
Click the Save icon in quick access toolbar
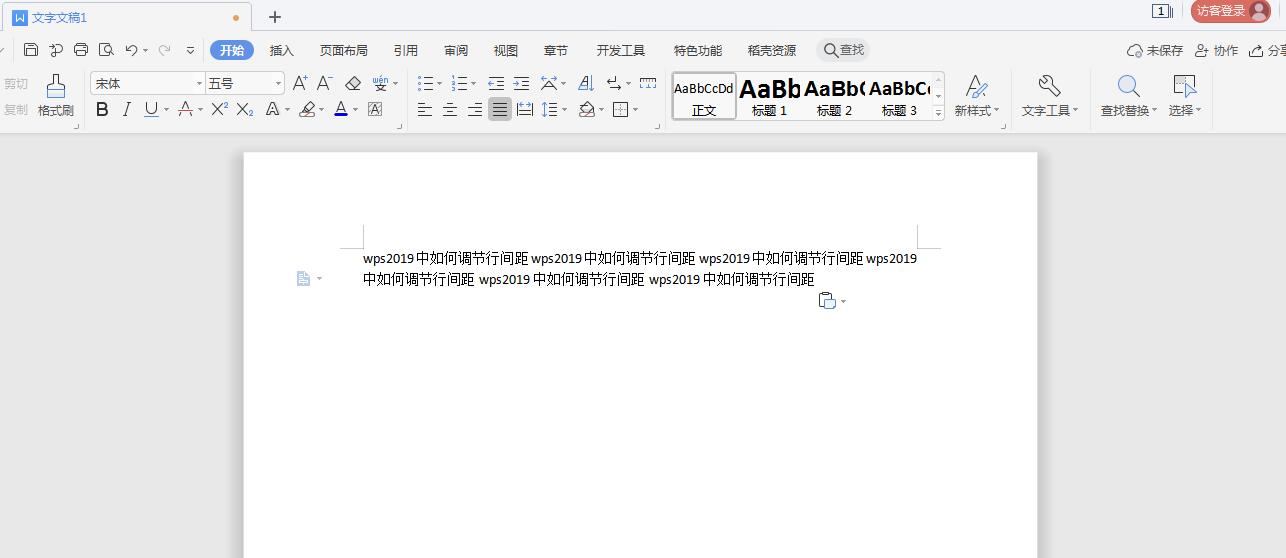pyautogui.click(x=31, y=50)
